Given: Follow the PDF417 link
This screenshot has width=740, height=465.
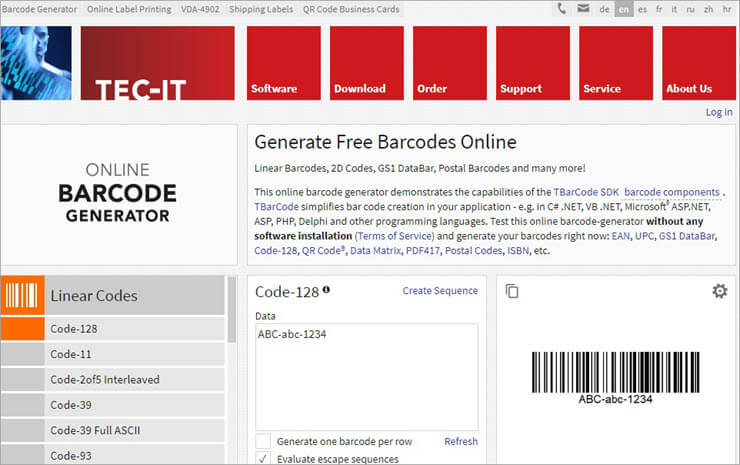Looking at the screenshot, I should [423, 251].
